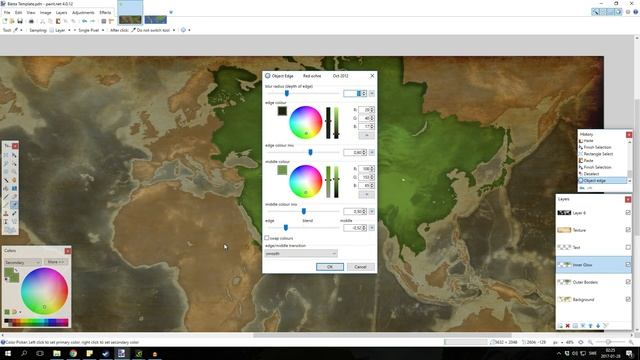Move layer down with the down arrow
640x360 pixels.
coord(598,325)
